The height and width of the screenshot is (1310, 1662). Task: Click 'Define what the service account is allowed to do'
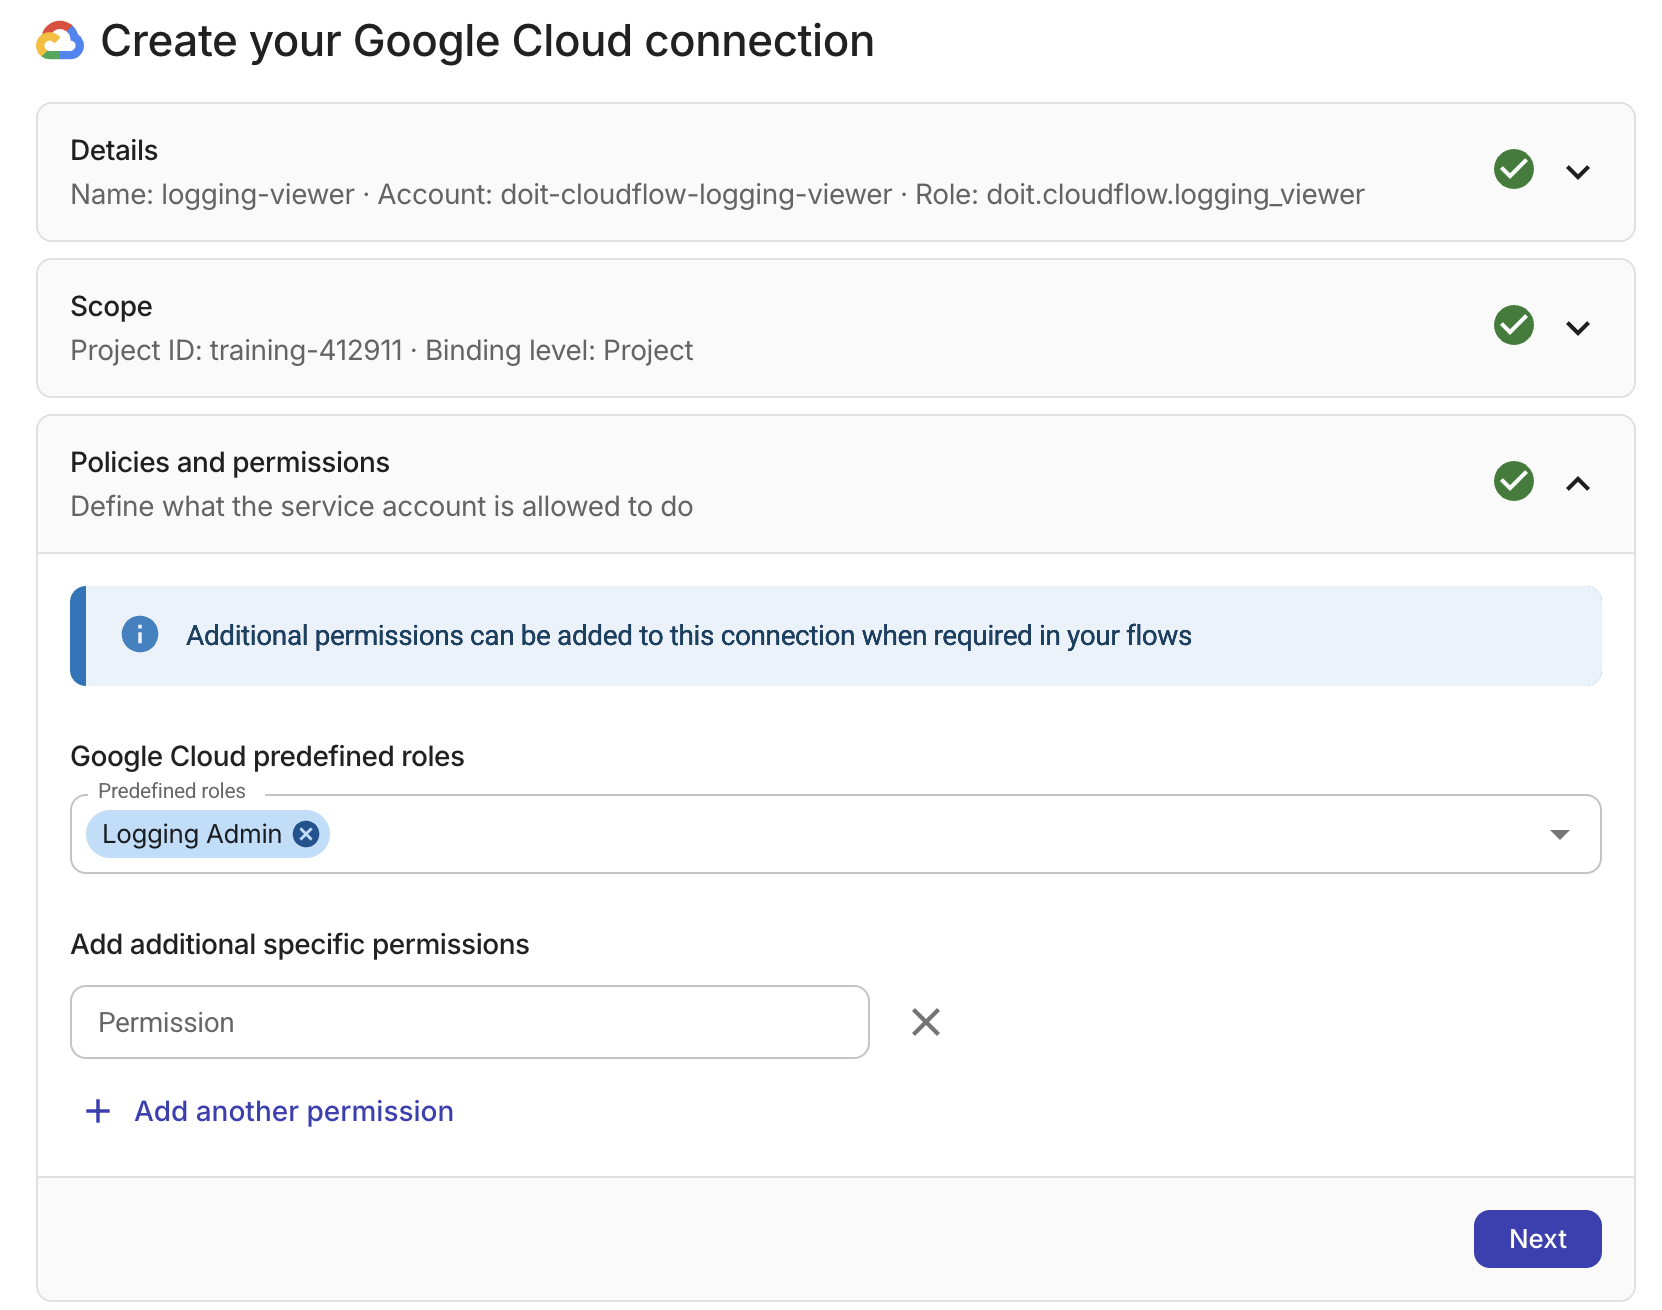point(382,506)
